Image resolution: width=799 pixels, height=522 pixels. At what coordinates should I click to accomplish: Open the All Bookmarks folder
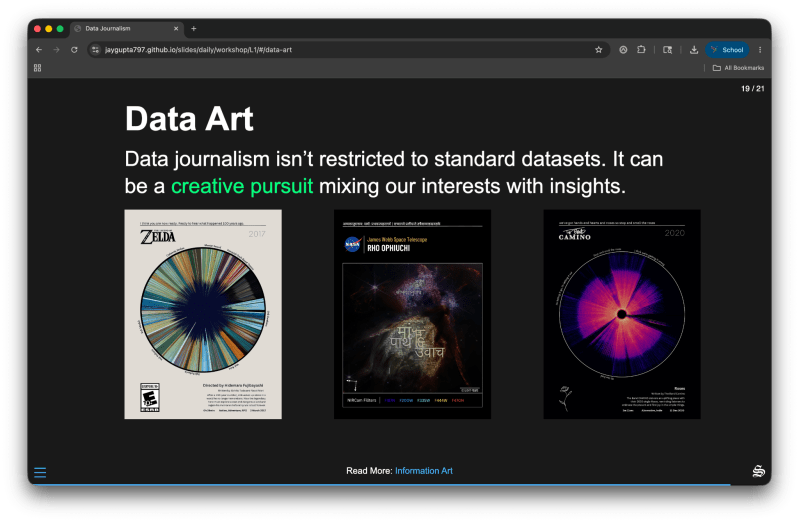(738, 68)
